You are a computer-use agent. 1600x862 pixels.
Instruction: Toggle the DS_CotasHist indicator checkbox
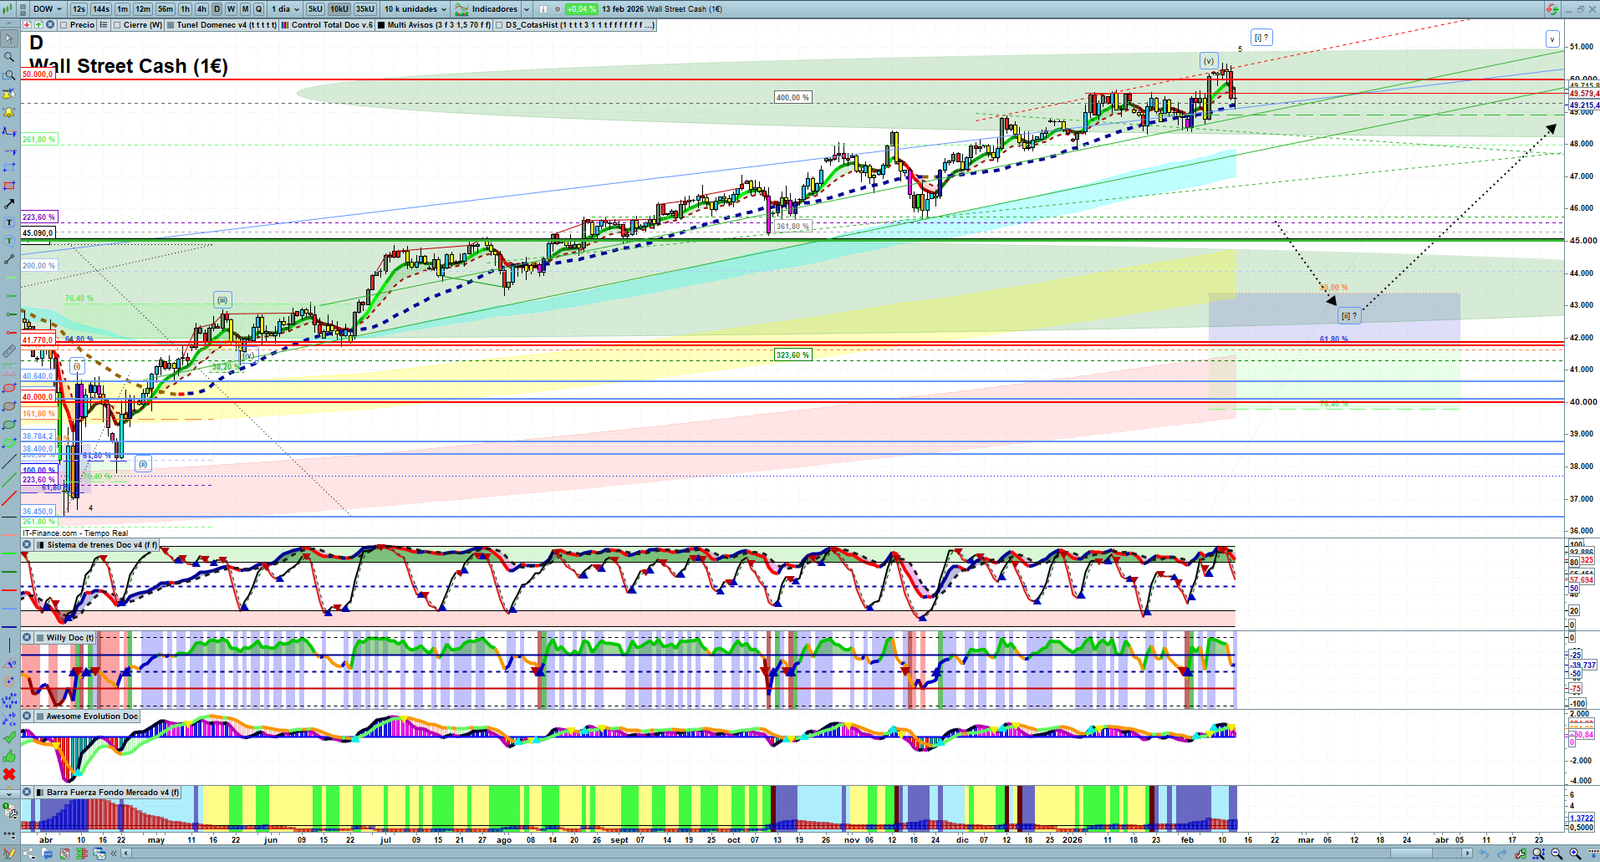click(x=499, y=25)
